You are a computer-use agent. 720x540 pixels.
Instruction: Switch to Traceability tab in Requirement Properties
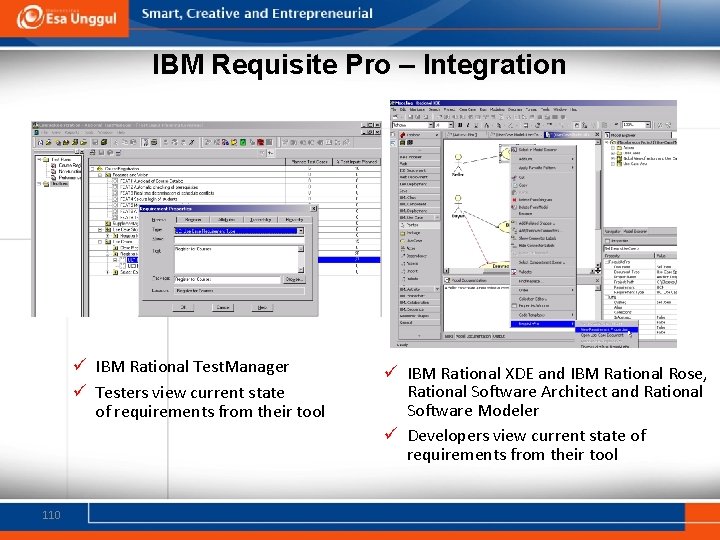point(260,219)
